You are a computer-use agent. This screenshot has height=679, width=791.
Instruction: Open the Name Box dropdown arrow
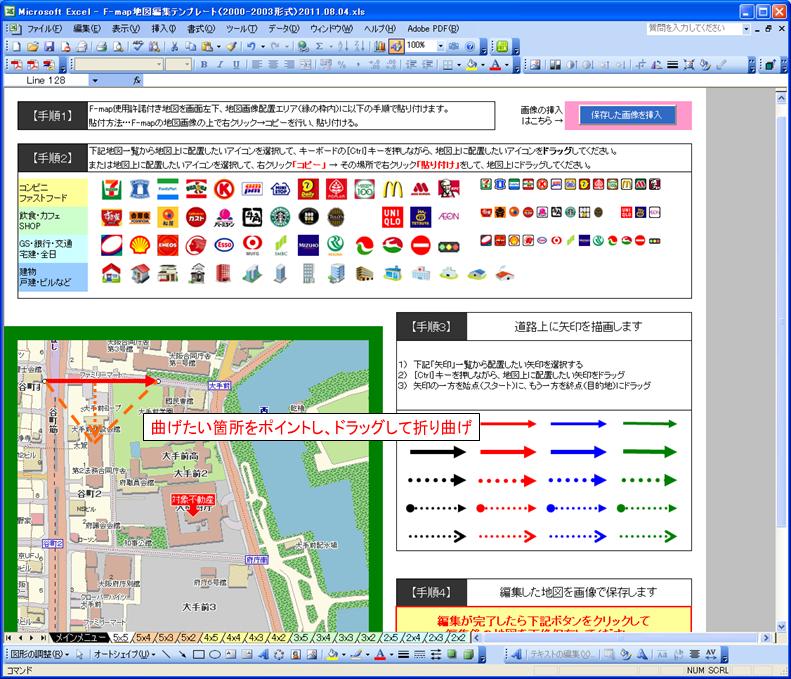click(x=95, y=80)
